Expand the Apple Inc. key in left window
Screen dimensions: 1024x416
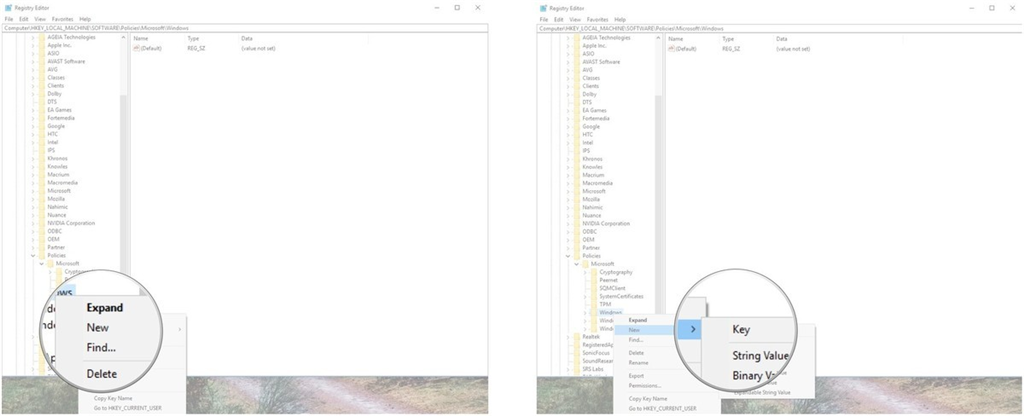tap(33, 45)
